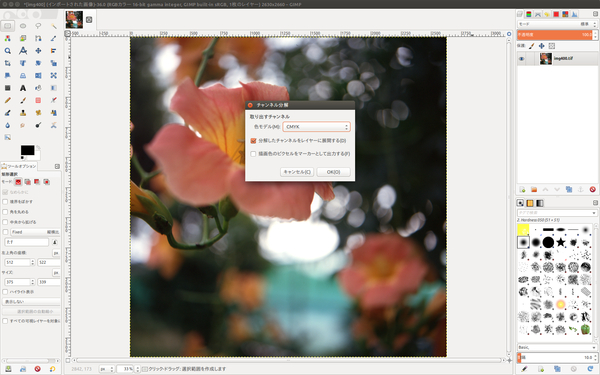
Task: Select the Crop tool
Action: [8, 63]
